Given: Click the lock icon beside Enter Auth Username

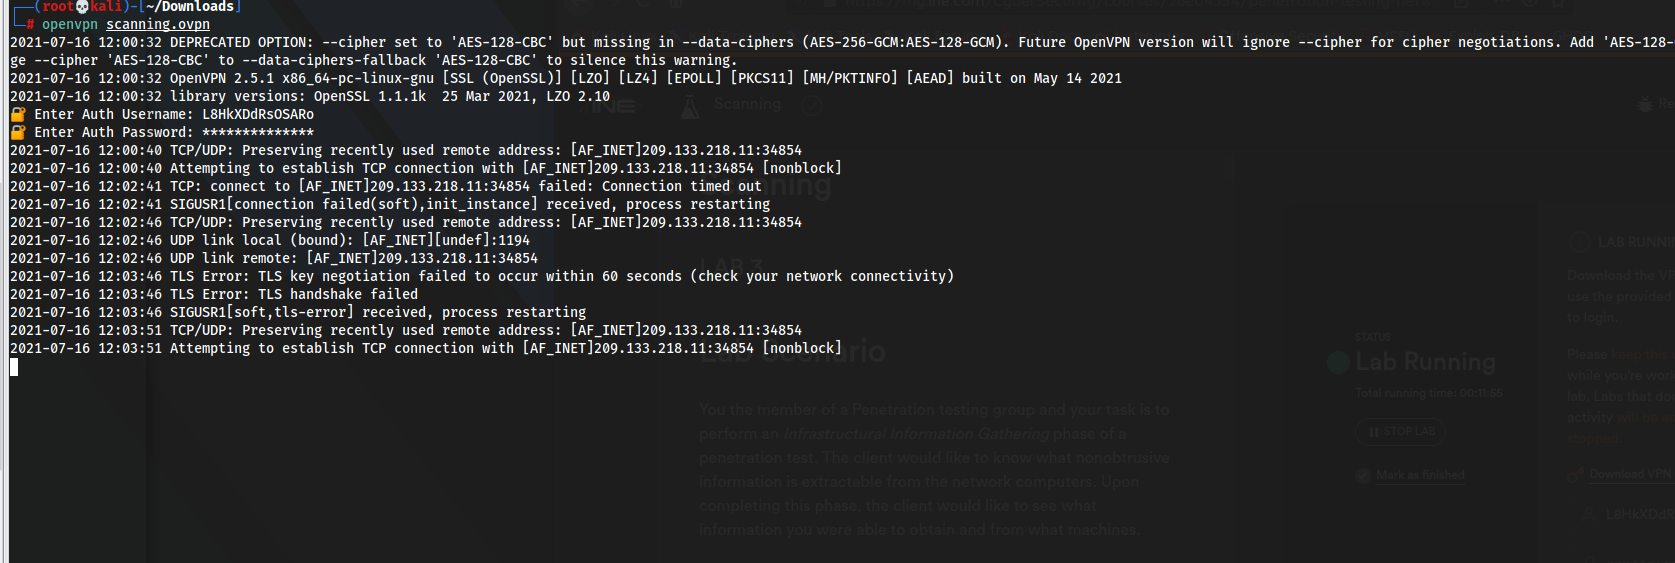Looking at the screenshot, I should [x=17, y=114].
